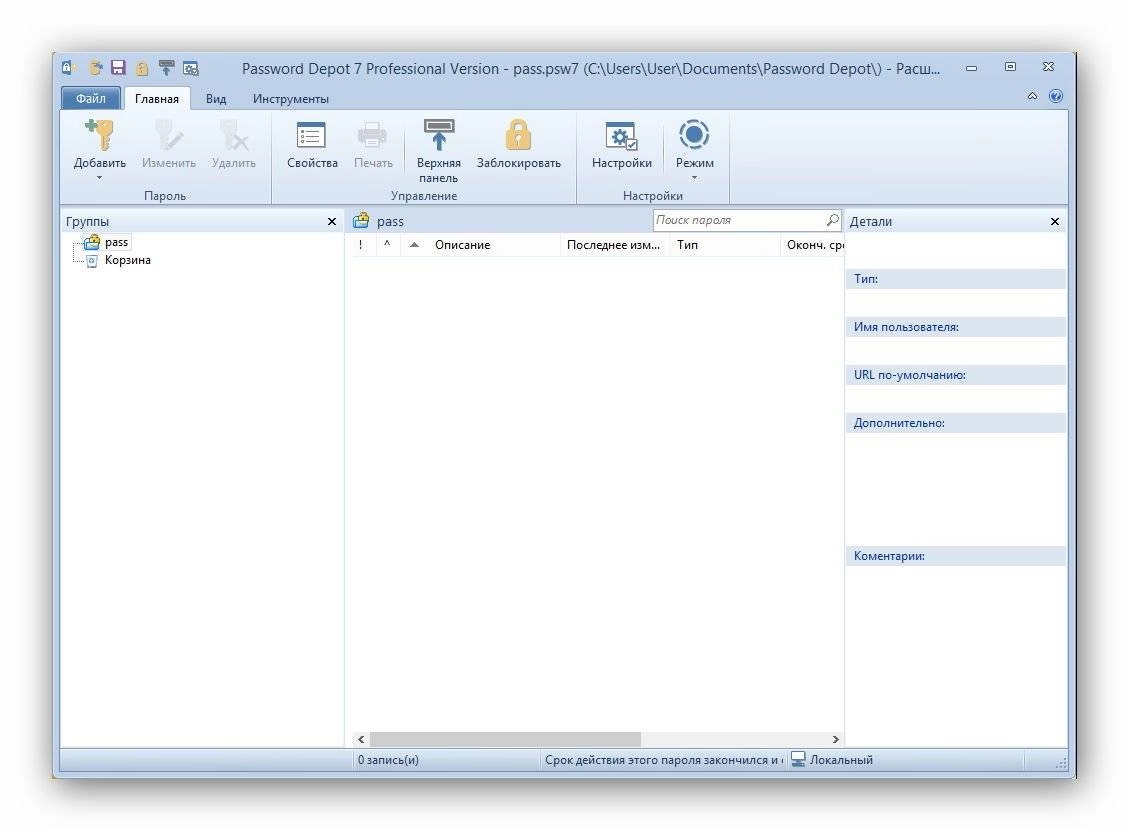Expand the Режим dropdown arrow

tap(694, 177)
